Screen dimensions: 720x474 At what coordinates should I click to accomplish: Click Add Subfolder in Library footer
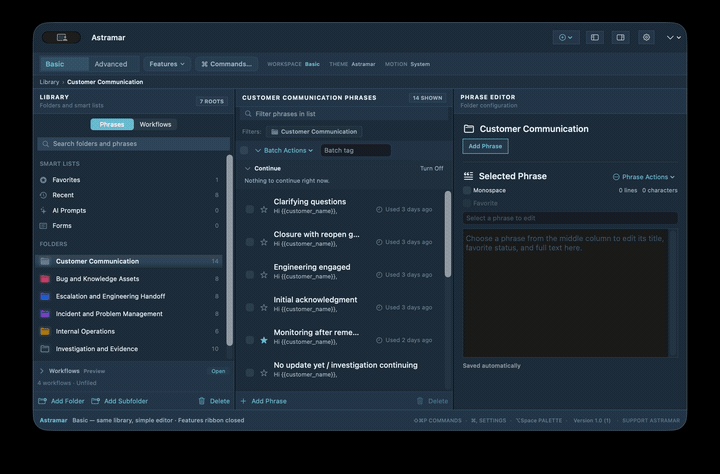click(120, 401)
